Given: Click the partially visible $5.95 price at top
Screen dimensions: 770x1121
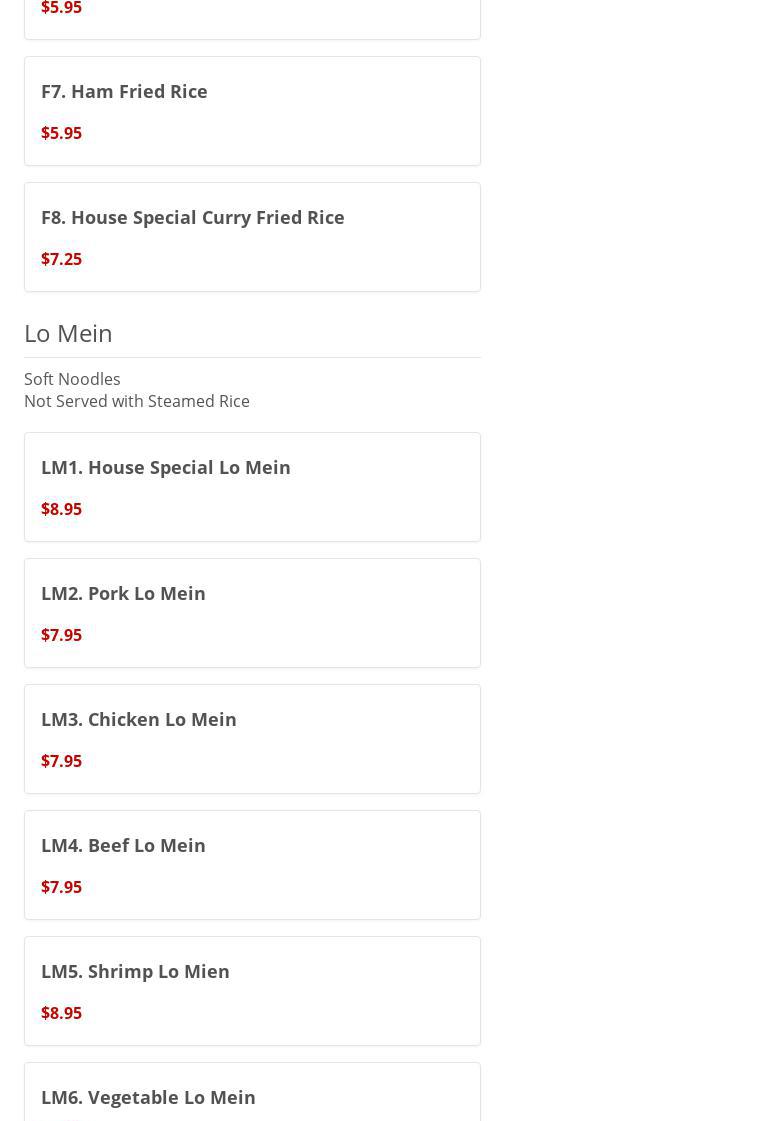Looking at the screenshot, I should point(61,9).
